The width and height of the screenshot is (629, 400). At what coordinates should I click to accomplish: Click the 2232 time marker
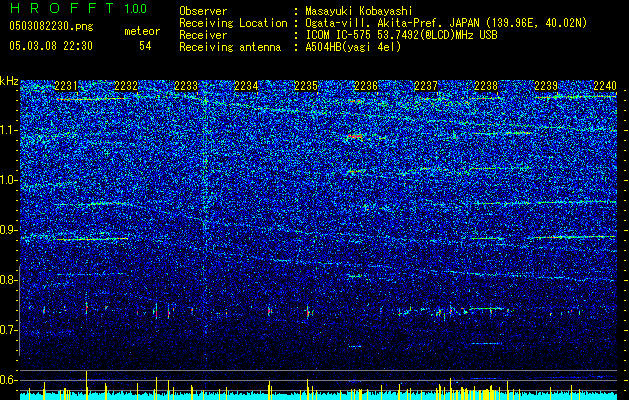click(x=126, y=86)
